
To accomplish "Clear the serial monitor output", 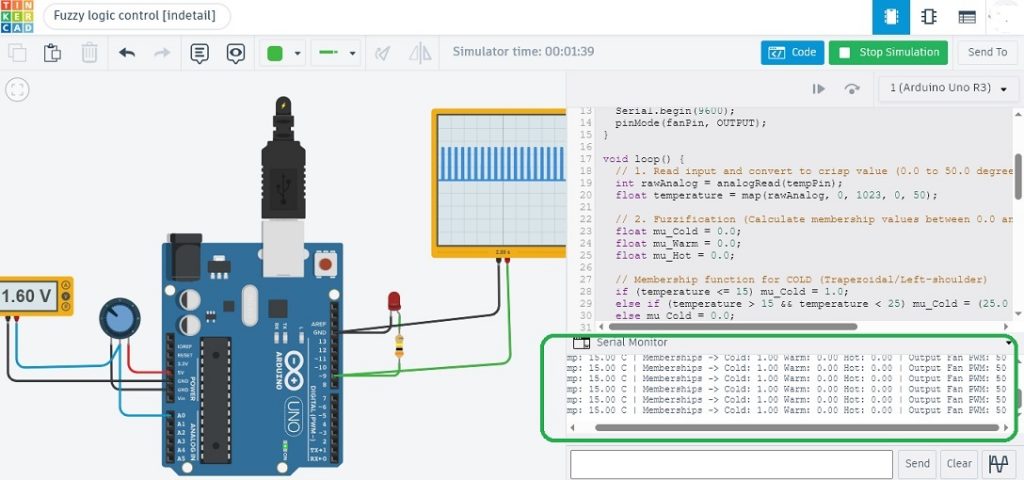I will tap(959, 464).
